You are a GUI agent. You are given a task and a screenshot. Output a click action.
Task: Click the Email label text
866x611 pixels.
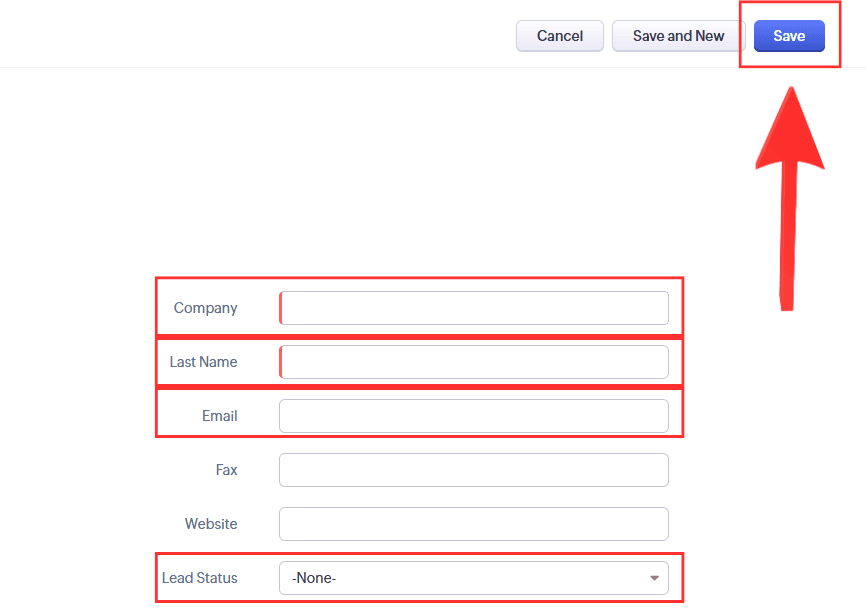(220, 416)
